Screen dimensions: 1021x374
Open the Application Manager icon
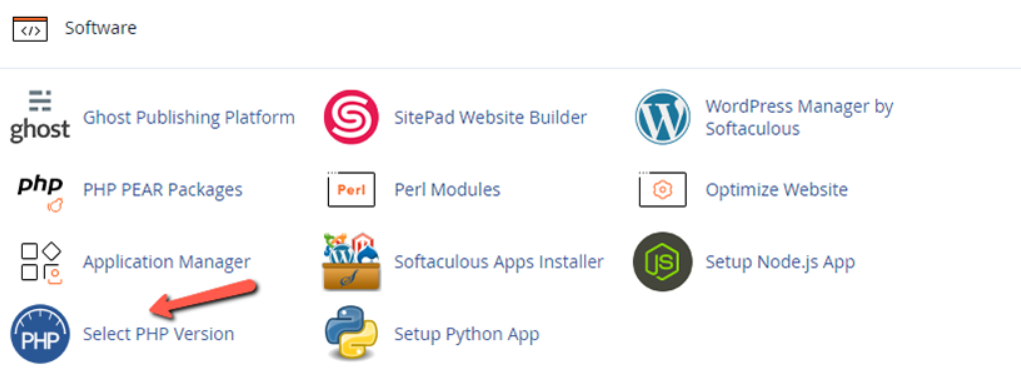click(x=40, y=263)
